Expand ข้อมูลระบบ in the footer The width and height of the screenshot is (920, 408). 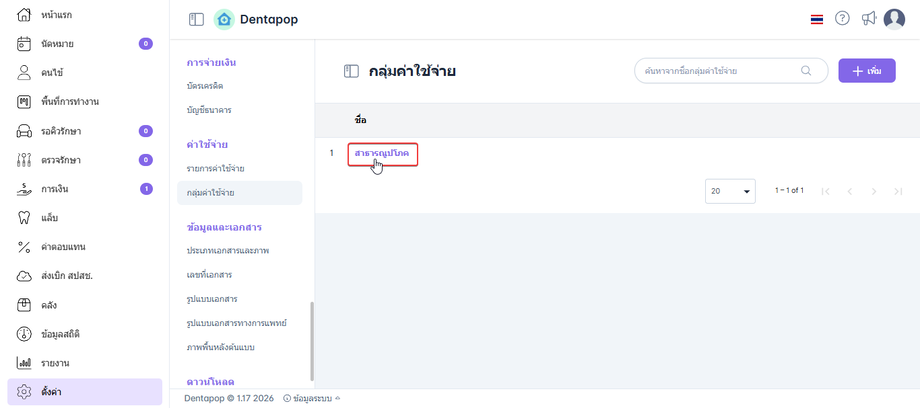[311, 398]
